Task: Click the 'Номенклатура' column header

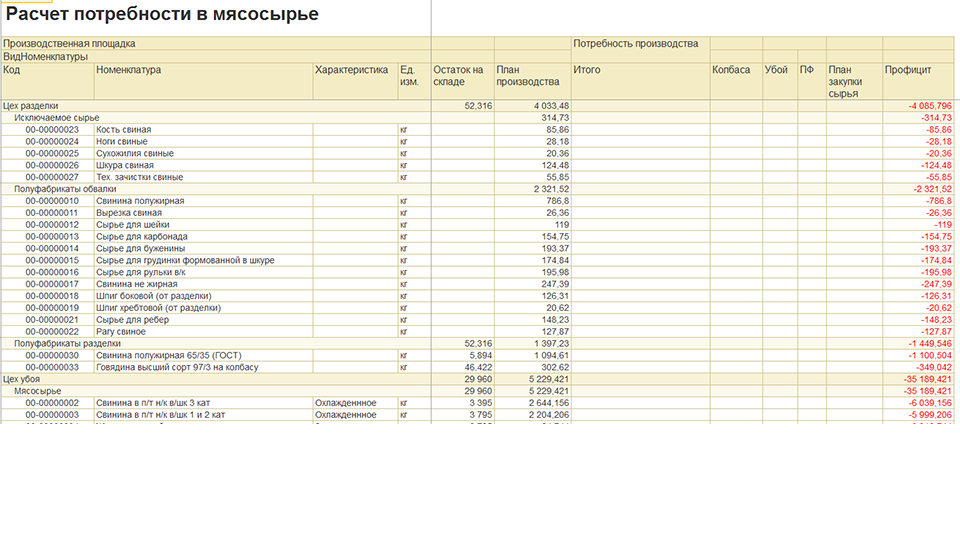Action: click(x=203, y=81)
